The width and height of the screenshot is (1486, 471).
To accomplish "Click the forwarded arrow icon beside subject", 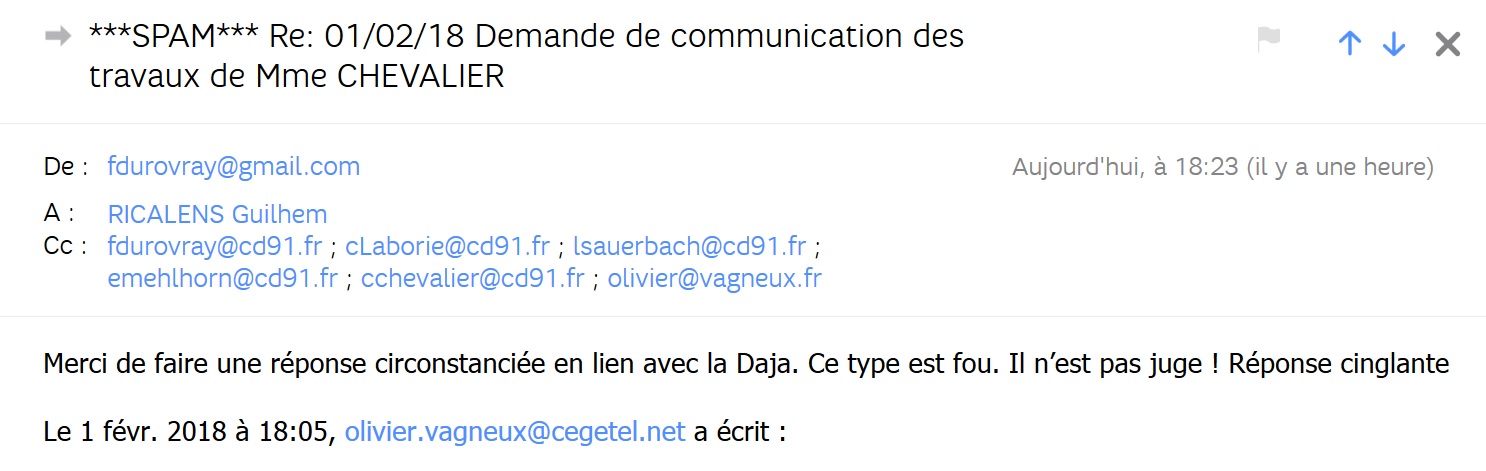I will 58,36.
